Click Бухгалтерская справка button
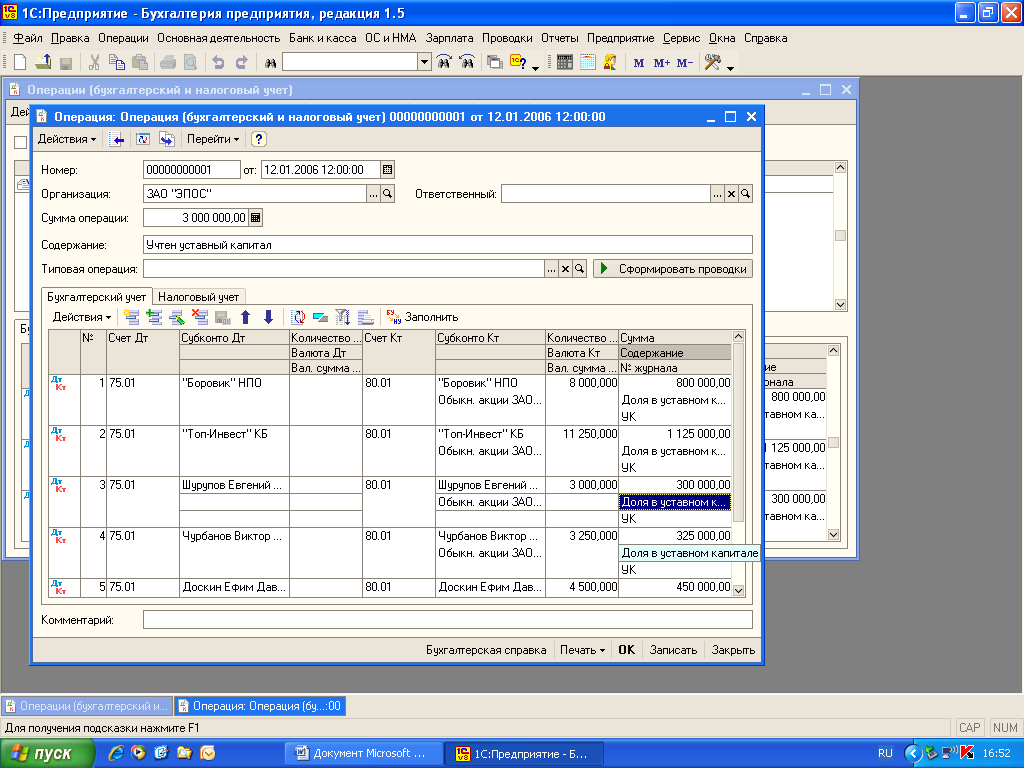 pyautogui.click(x=486, y=650)
